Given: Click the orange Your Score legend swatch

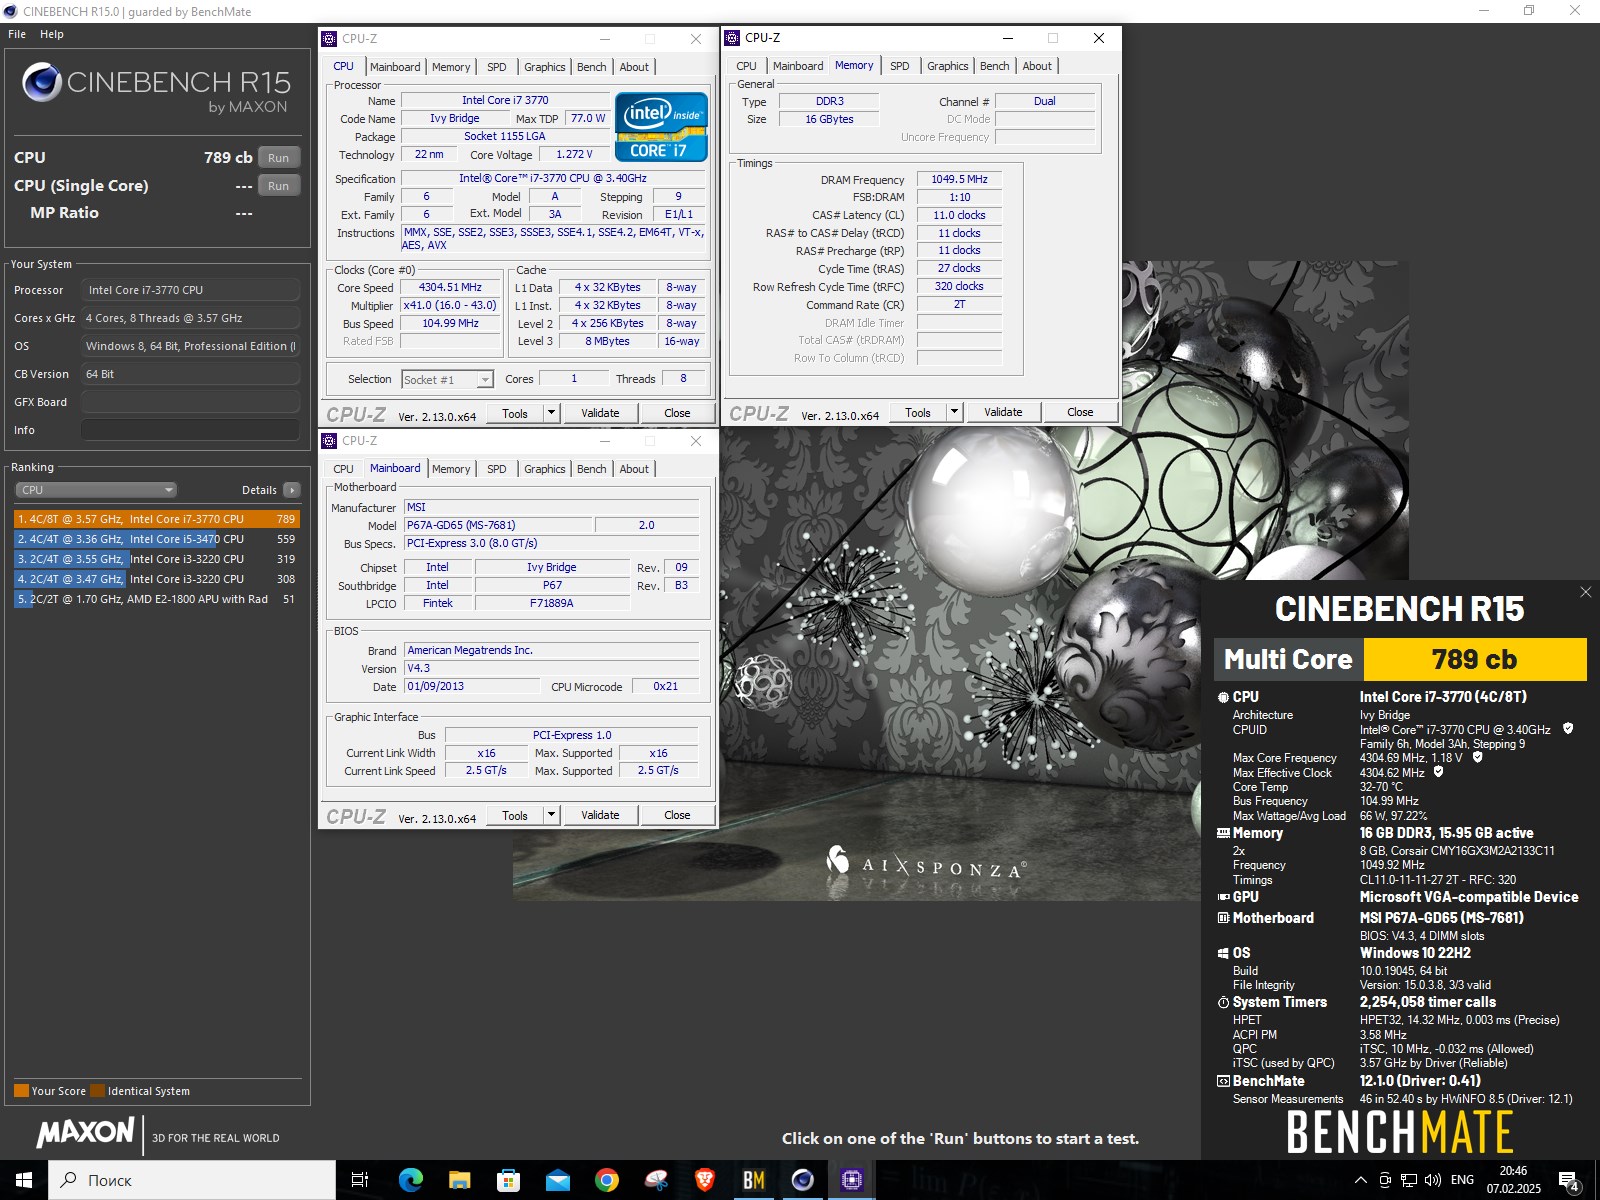Looking at the screenshot, I should coord(21,1091).
